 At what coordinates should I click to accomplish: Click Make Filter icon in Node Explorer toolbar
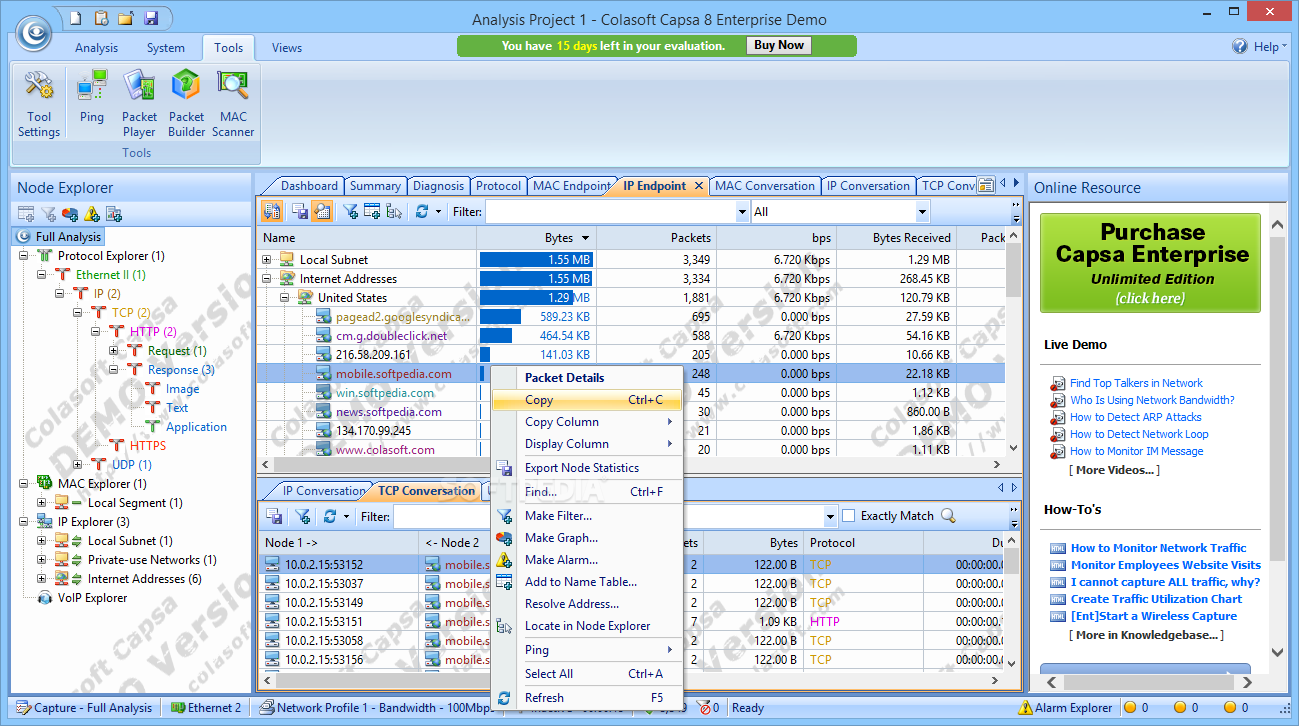[48, 213]
